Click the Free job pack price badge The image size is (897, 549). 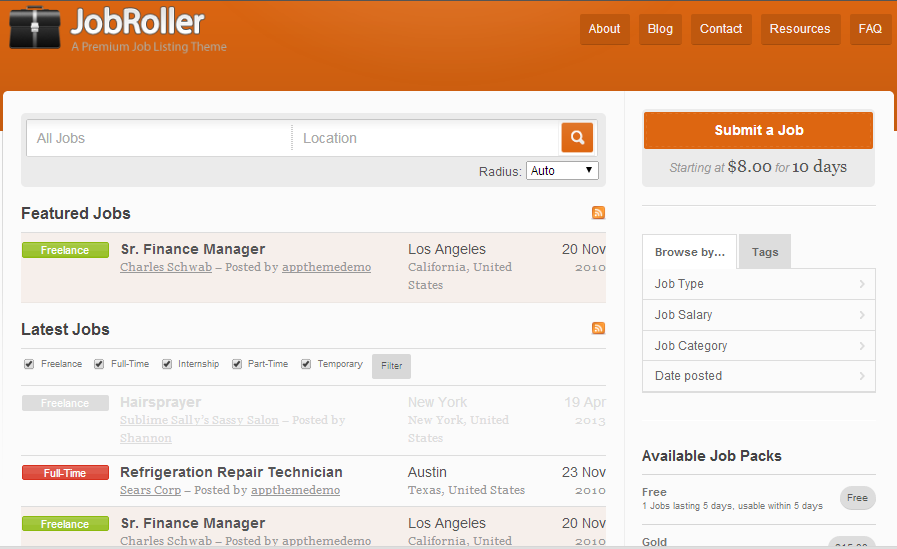(x=857, y=498)
